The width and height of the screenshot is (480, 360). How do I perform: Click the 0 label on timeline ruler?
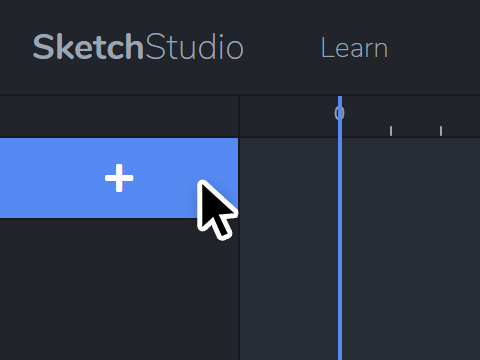(x=339, y=113)
